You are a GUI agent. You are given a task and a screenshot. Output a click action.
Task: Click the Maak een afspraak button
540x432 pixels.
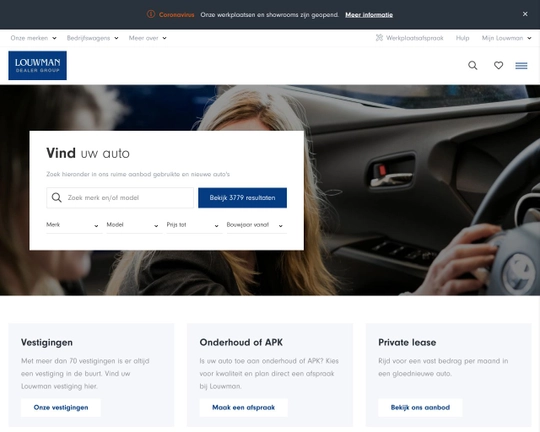coord(243,408)
